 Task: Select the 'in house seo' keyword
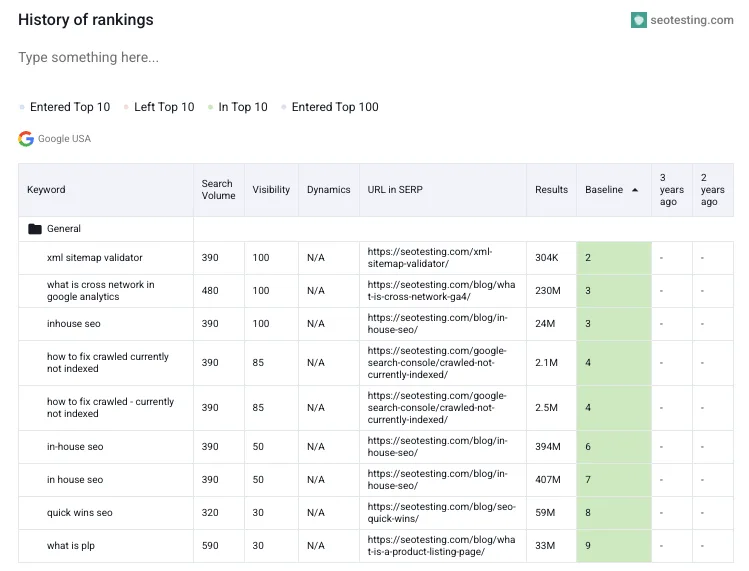click(x=75, y=480)
